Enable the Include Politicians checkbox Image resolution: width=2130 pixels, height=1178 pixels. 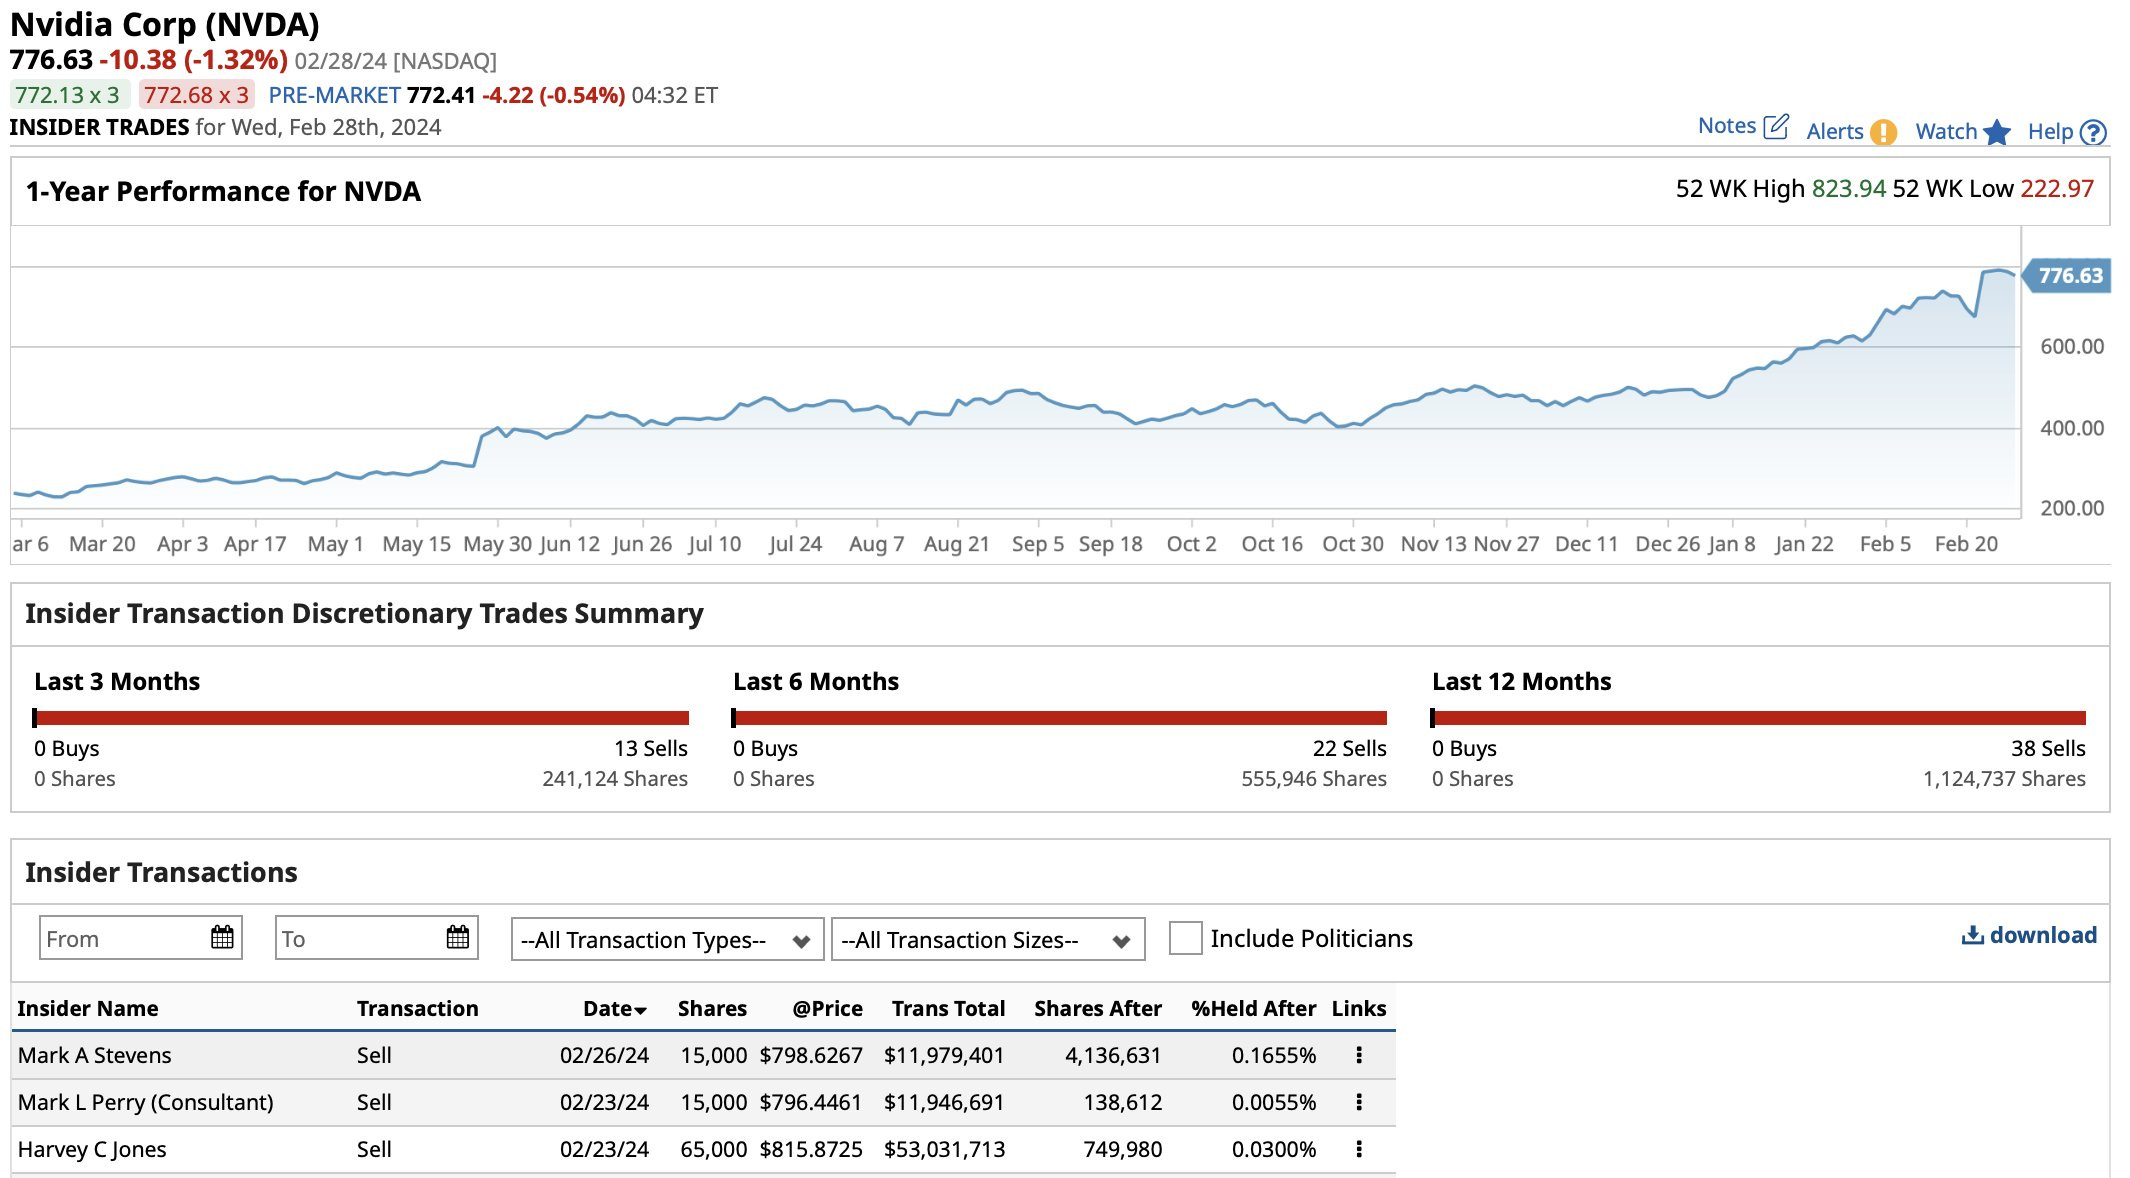pos(1185,938)
